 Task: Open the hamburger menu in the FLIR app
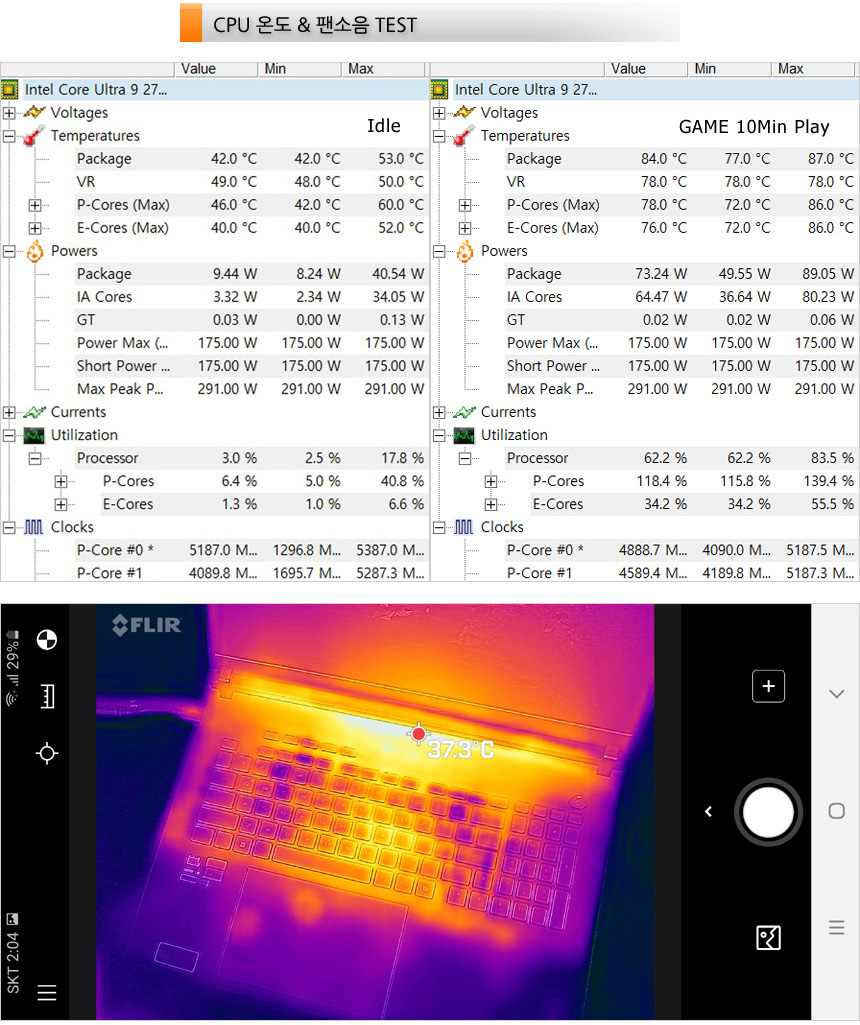tap(47, 993)
